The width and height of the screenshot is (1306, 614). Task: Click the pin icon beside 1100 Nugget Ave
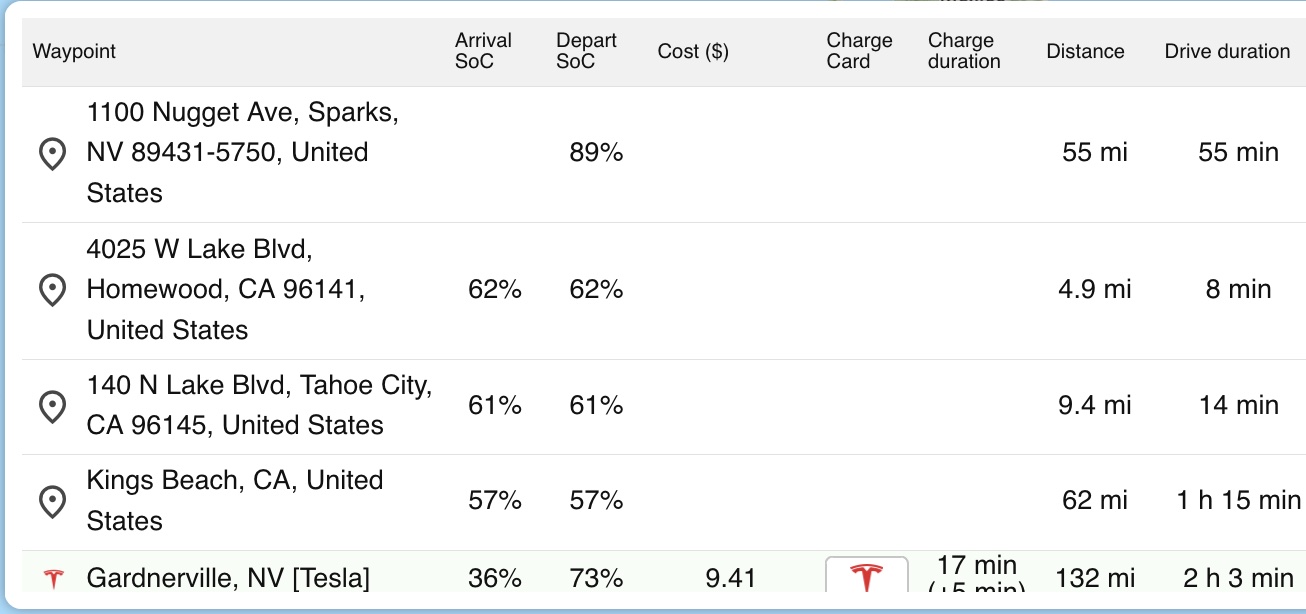click(51, 155)
